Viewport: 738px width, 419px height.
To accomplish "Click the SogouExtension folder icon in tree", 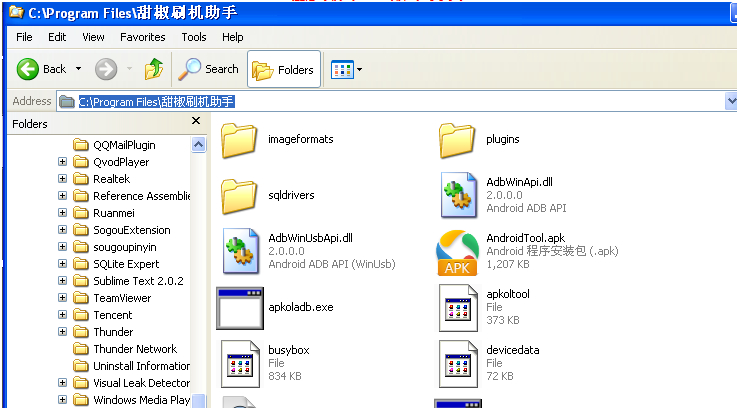I will [81, 230].
